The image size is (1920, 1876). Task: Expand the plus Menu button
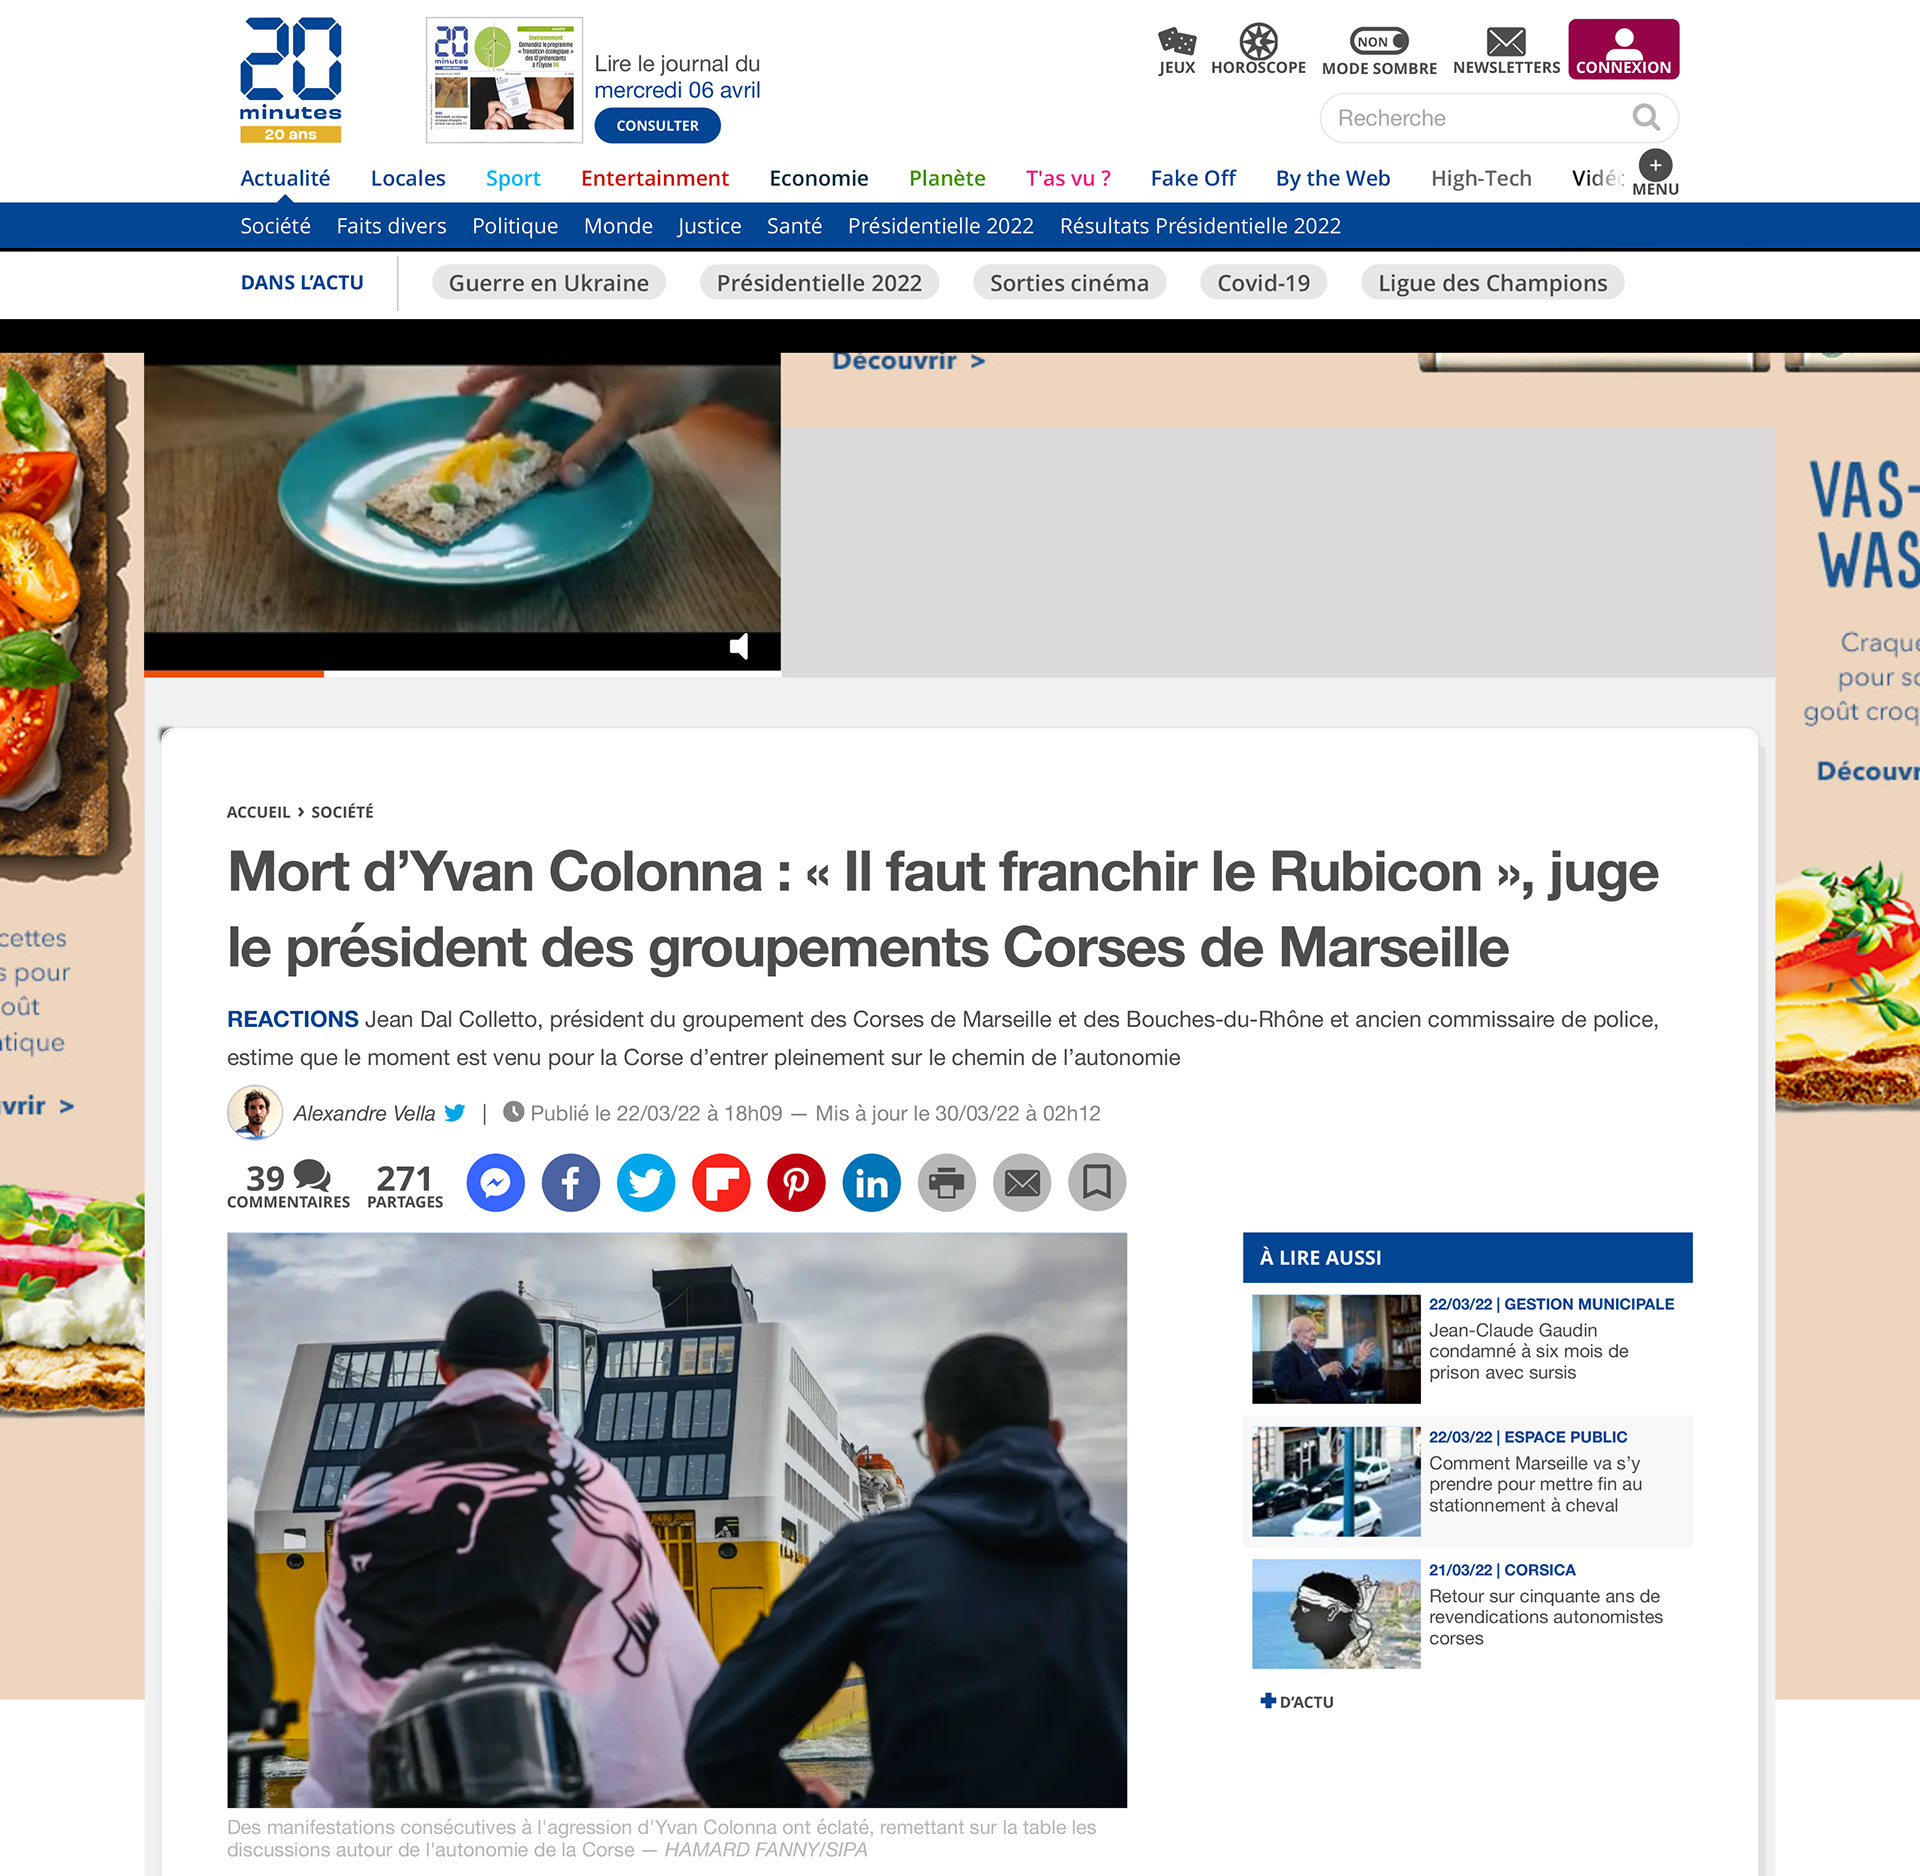click(1655, 173)
